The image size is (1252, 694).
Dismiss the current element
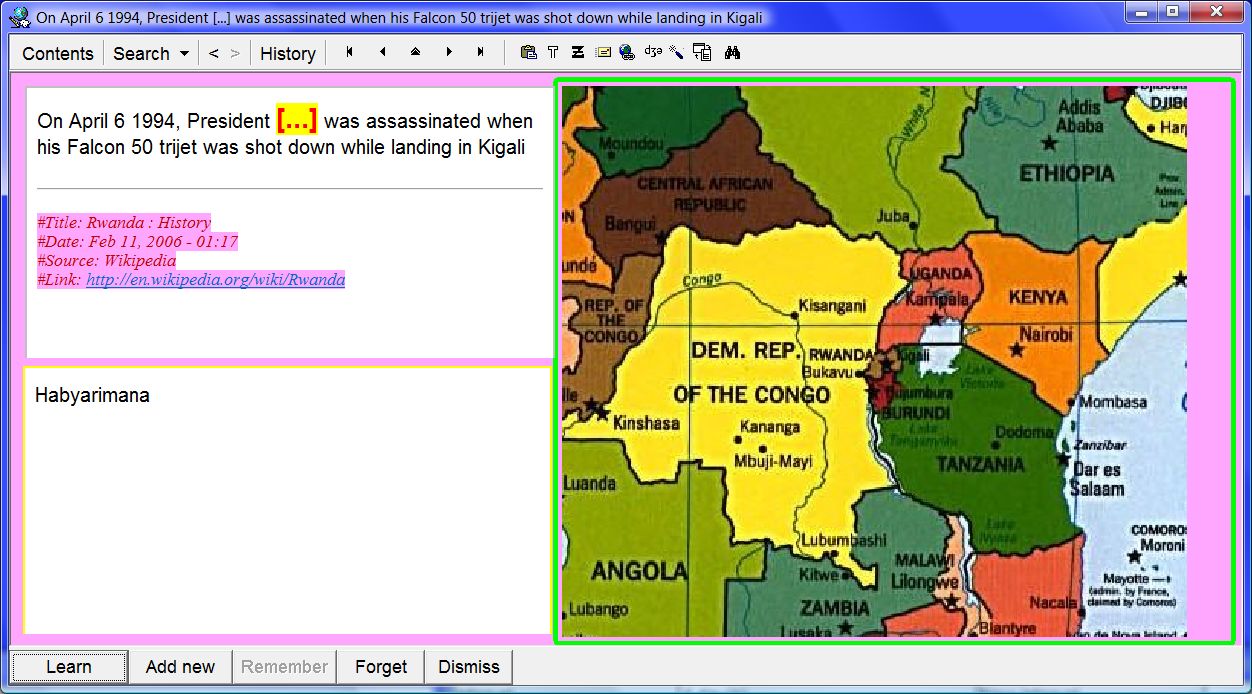click(x=468, y=667)
